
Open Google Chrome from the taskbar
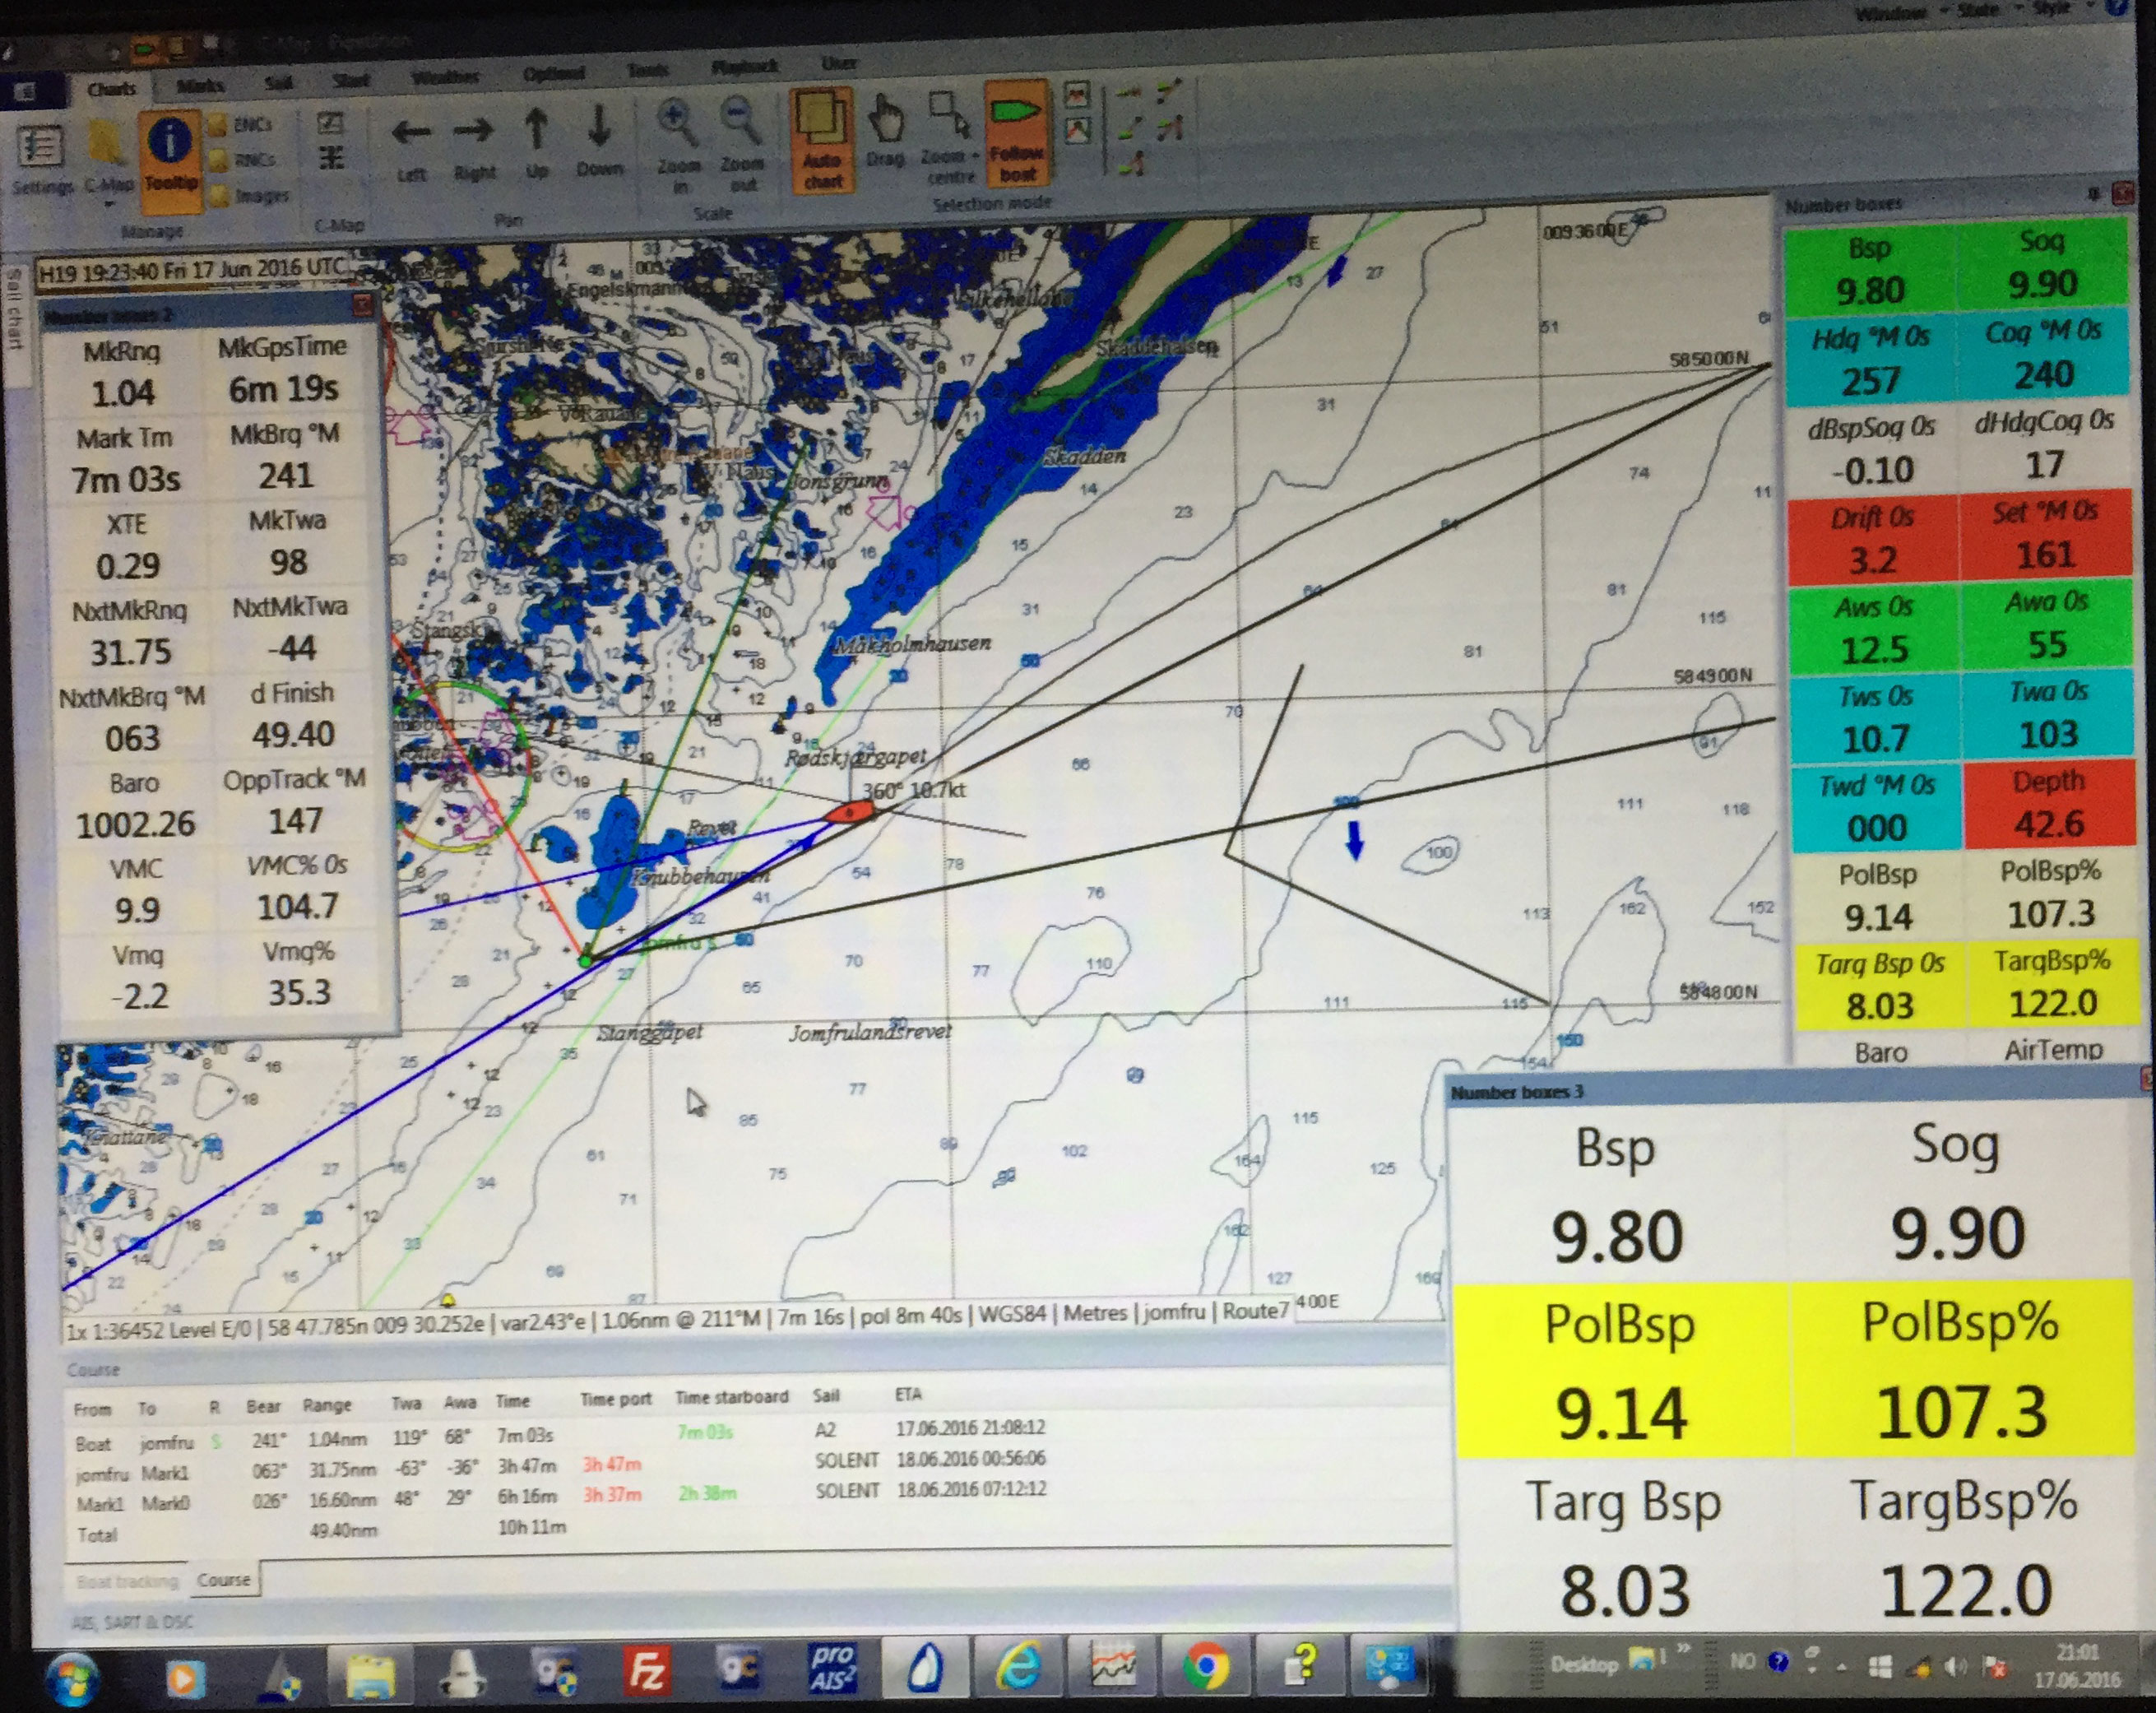[x=1205, y=1666]
